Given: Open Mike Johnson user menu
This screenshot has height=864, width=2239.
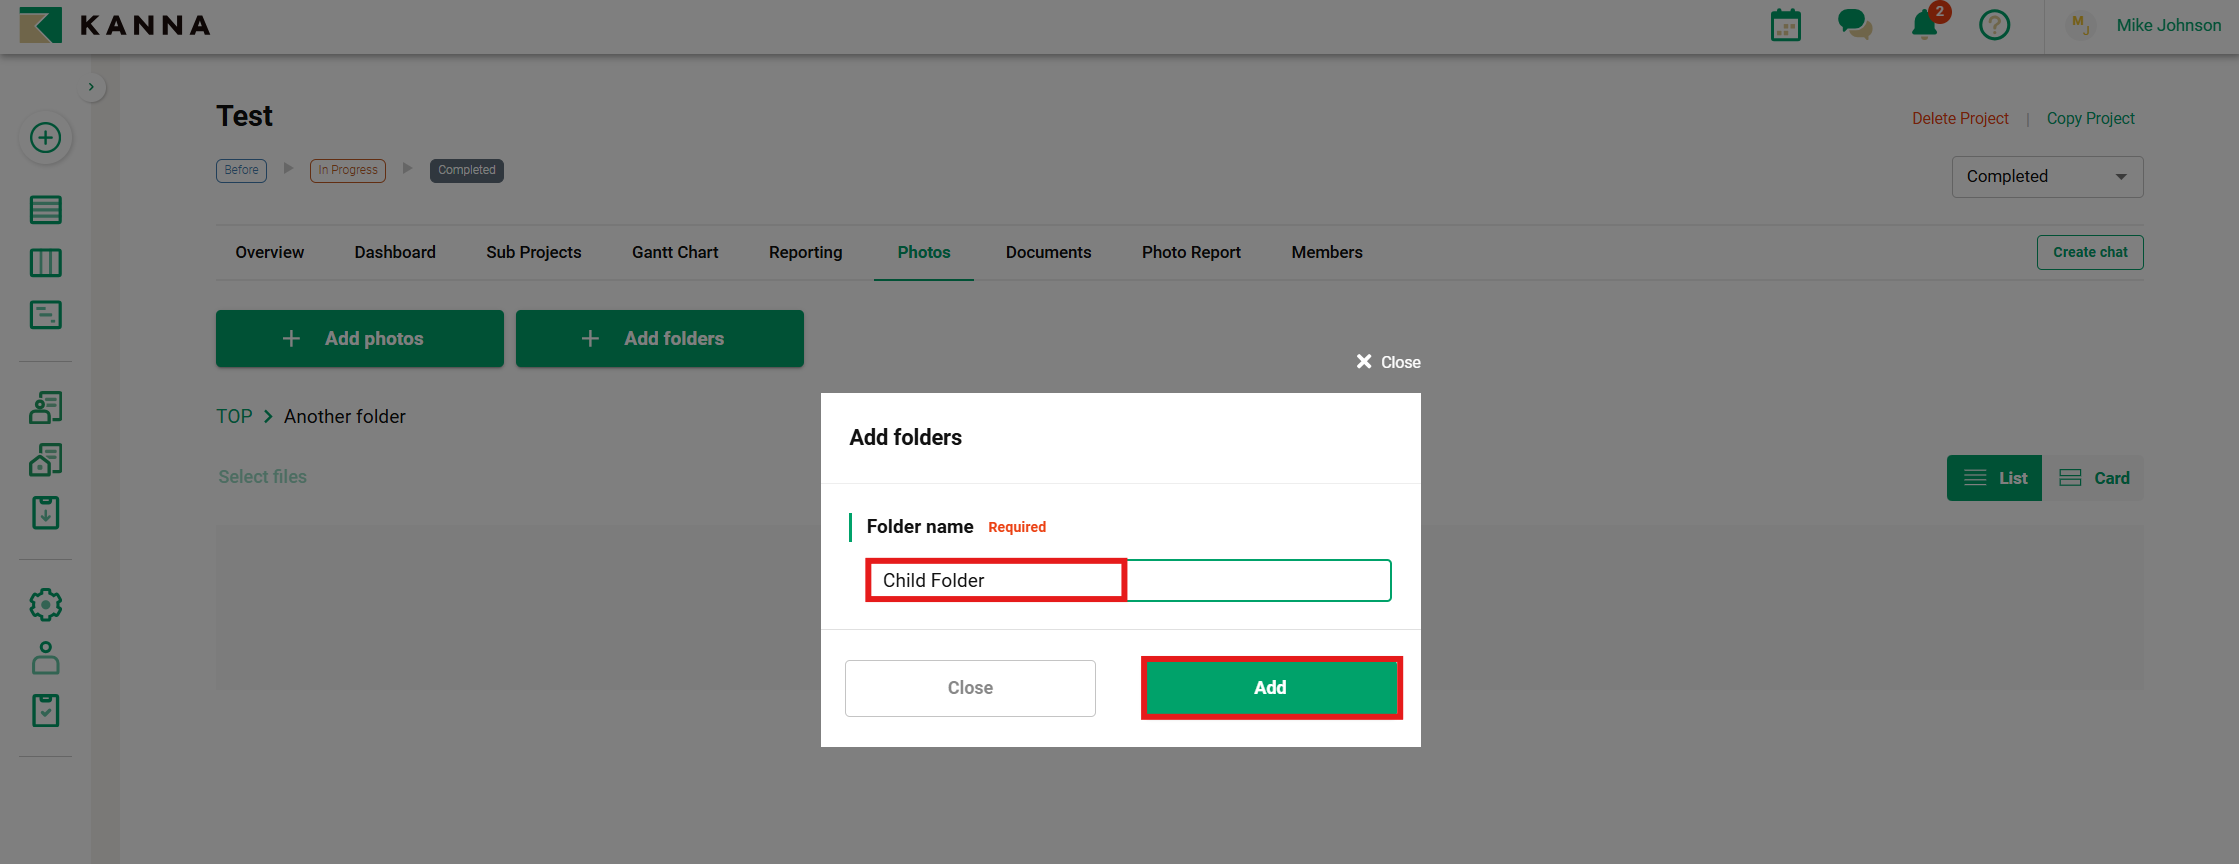Looking at the screenshot, I should (x=2167, y=25).
